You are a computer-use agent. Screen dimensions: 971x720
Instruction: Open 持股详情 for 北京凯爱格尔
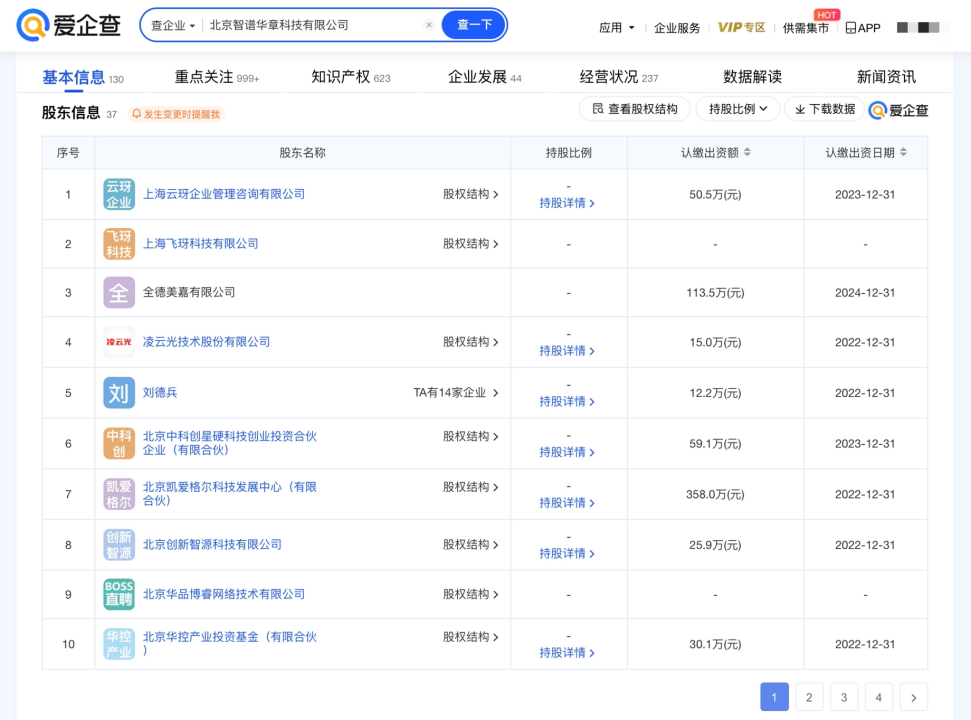pyautogui.click(x=567, y=503)
